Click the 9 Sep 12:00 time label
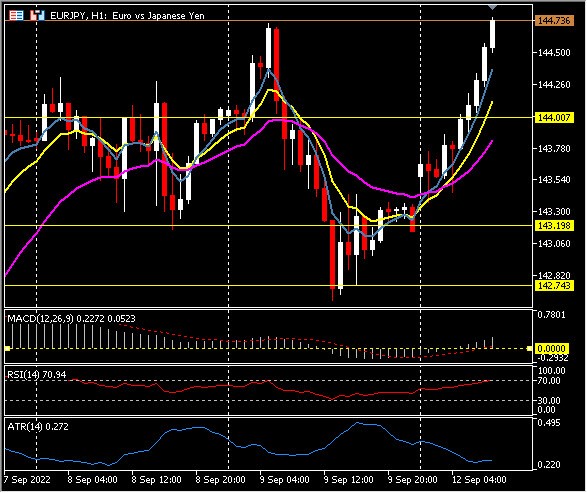This screenshot has height=493, width=587. tap(349, 480)
